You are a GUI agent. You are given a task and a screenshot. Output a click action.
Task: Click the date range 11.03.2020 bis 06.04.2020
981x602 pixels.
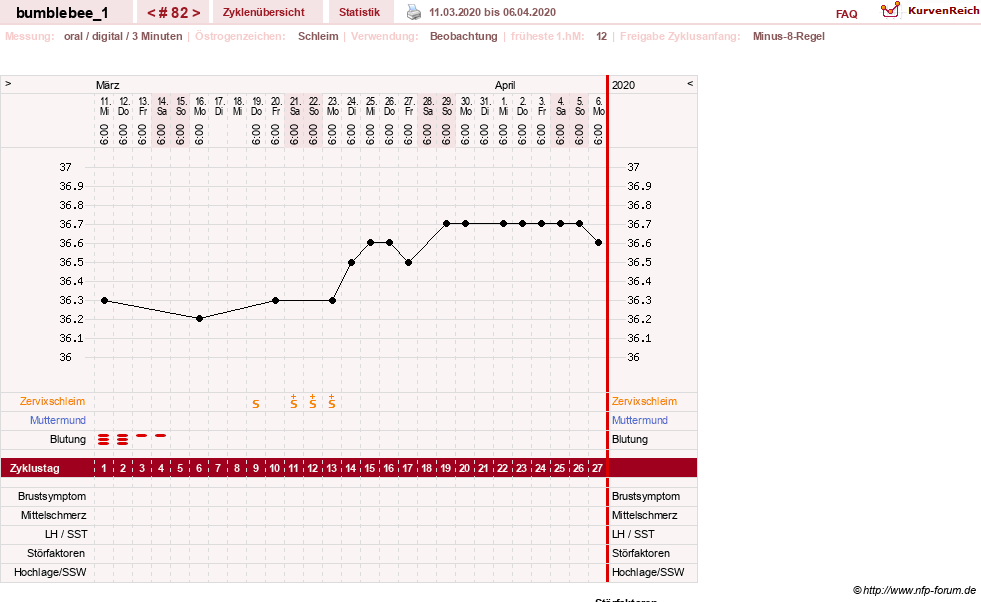tap(492, 12)
